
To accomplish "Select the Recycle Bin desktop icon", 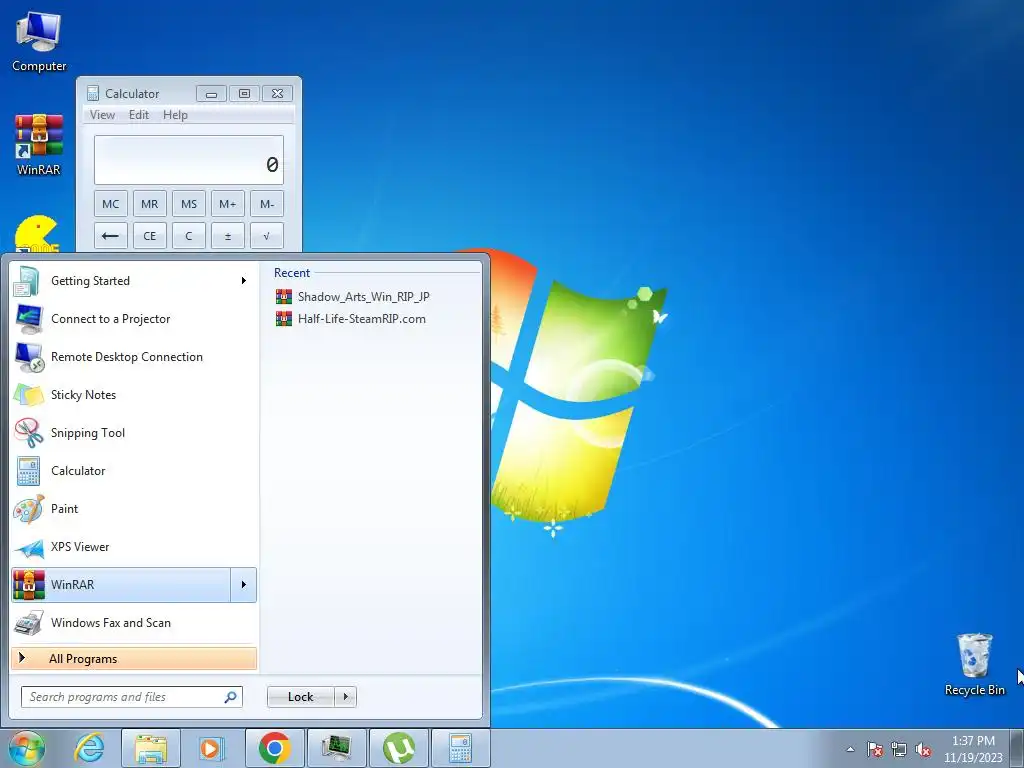I will tap(974, 665).
